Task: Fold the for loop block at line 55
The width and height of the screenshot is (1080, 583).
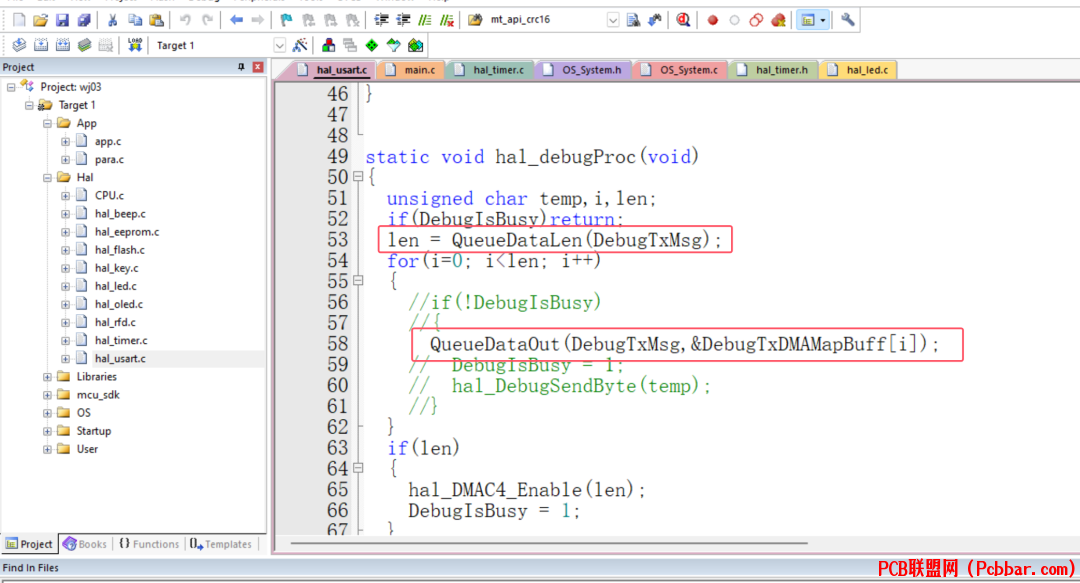Action: click(358, 280)
